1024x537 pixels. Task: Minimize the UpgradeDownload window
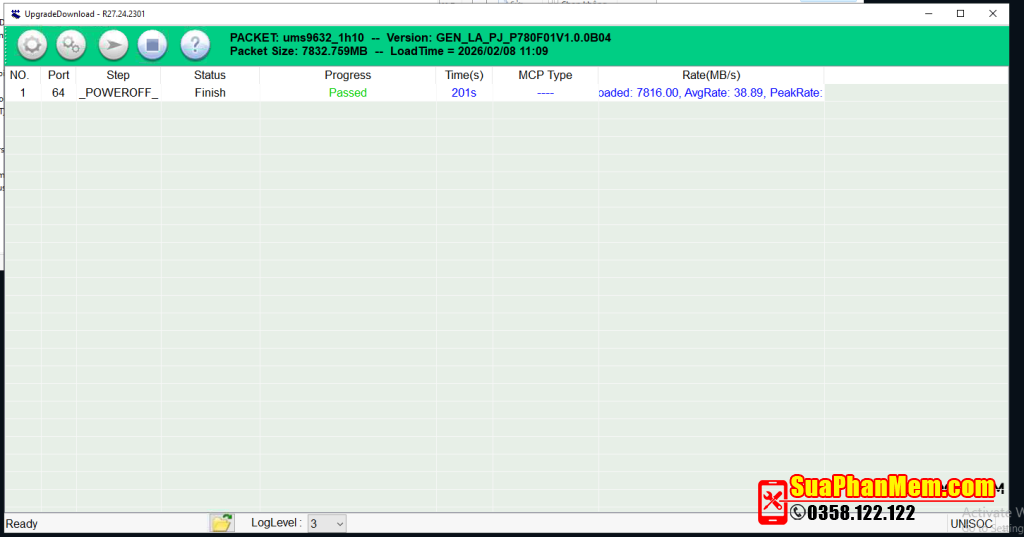click(929, 13)
